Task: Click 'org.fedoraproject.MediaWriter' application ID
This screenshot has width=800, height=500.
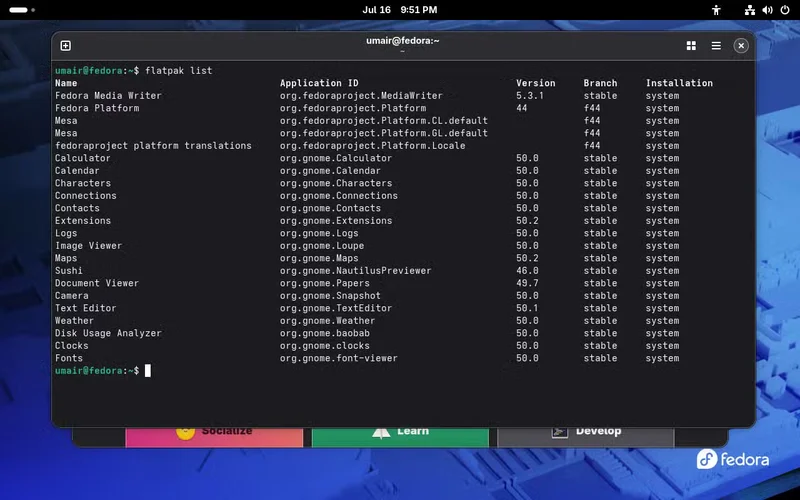Action: 361,95
